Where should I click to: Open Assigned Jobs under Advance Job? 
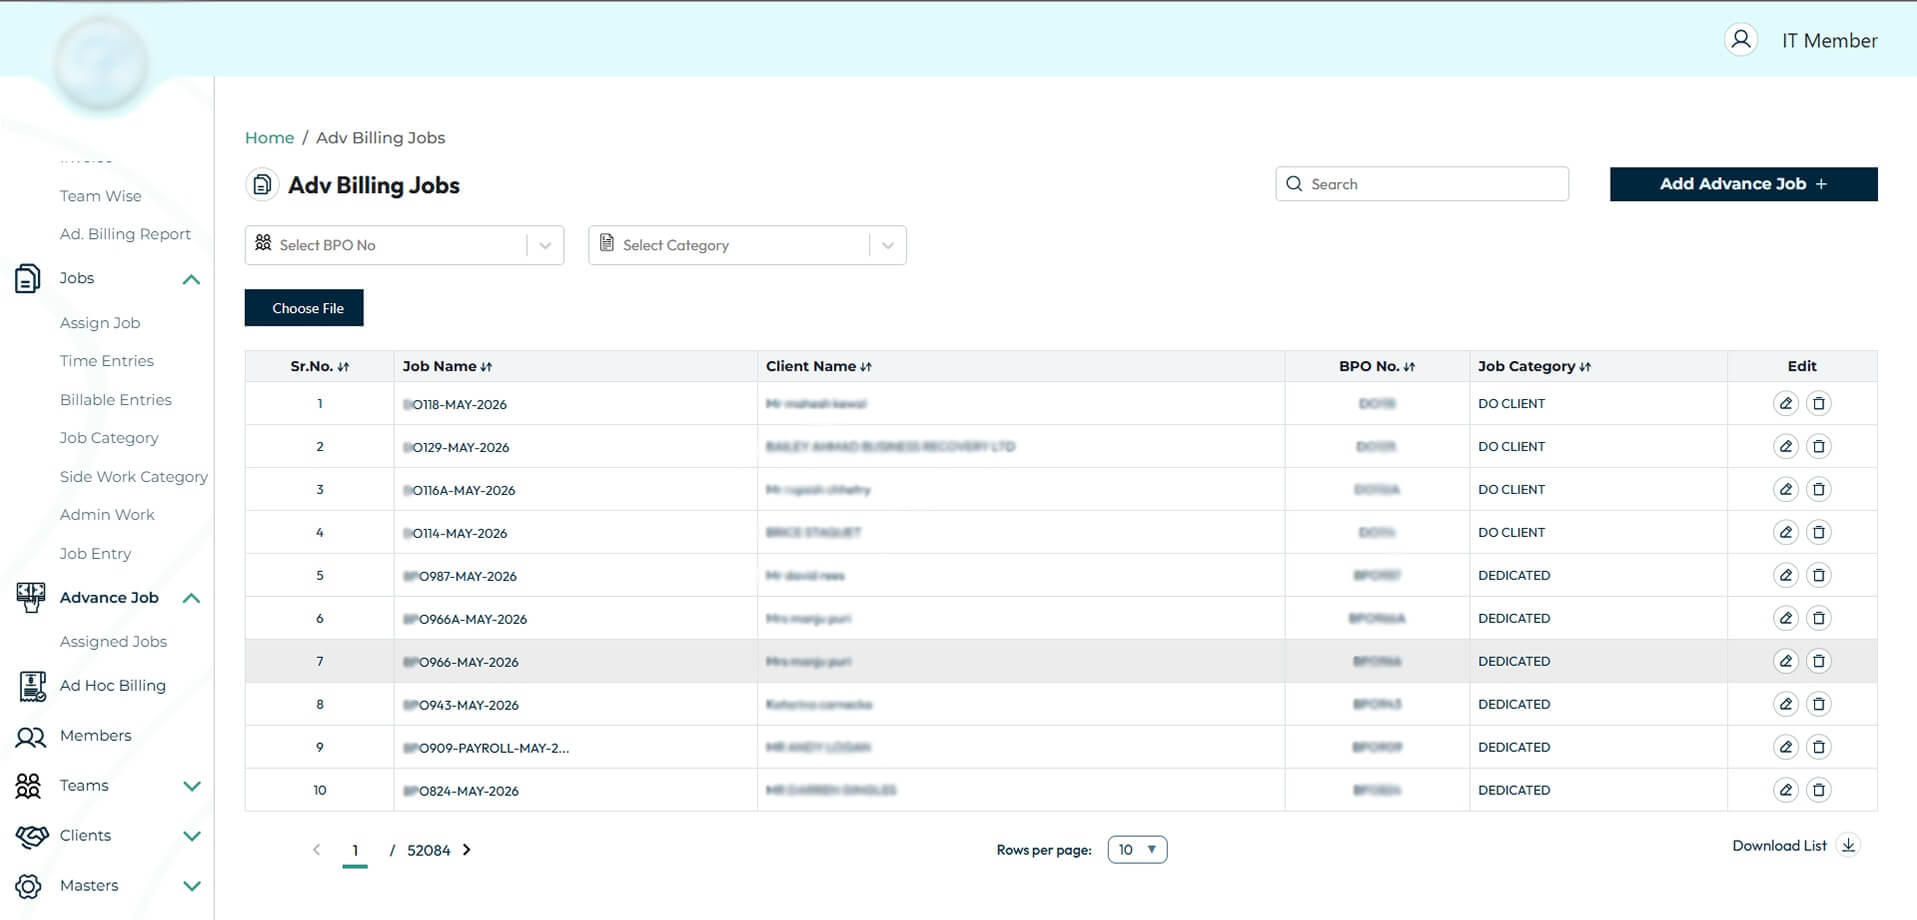coord(113,642)
